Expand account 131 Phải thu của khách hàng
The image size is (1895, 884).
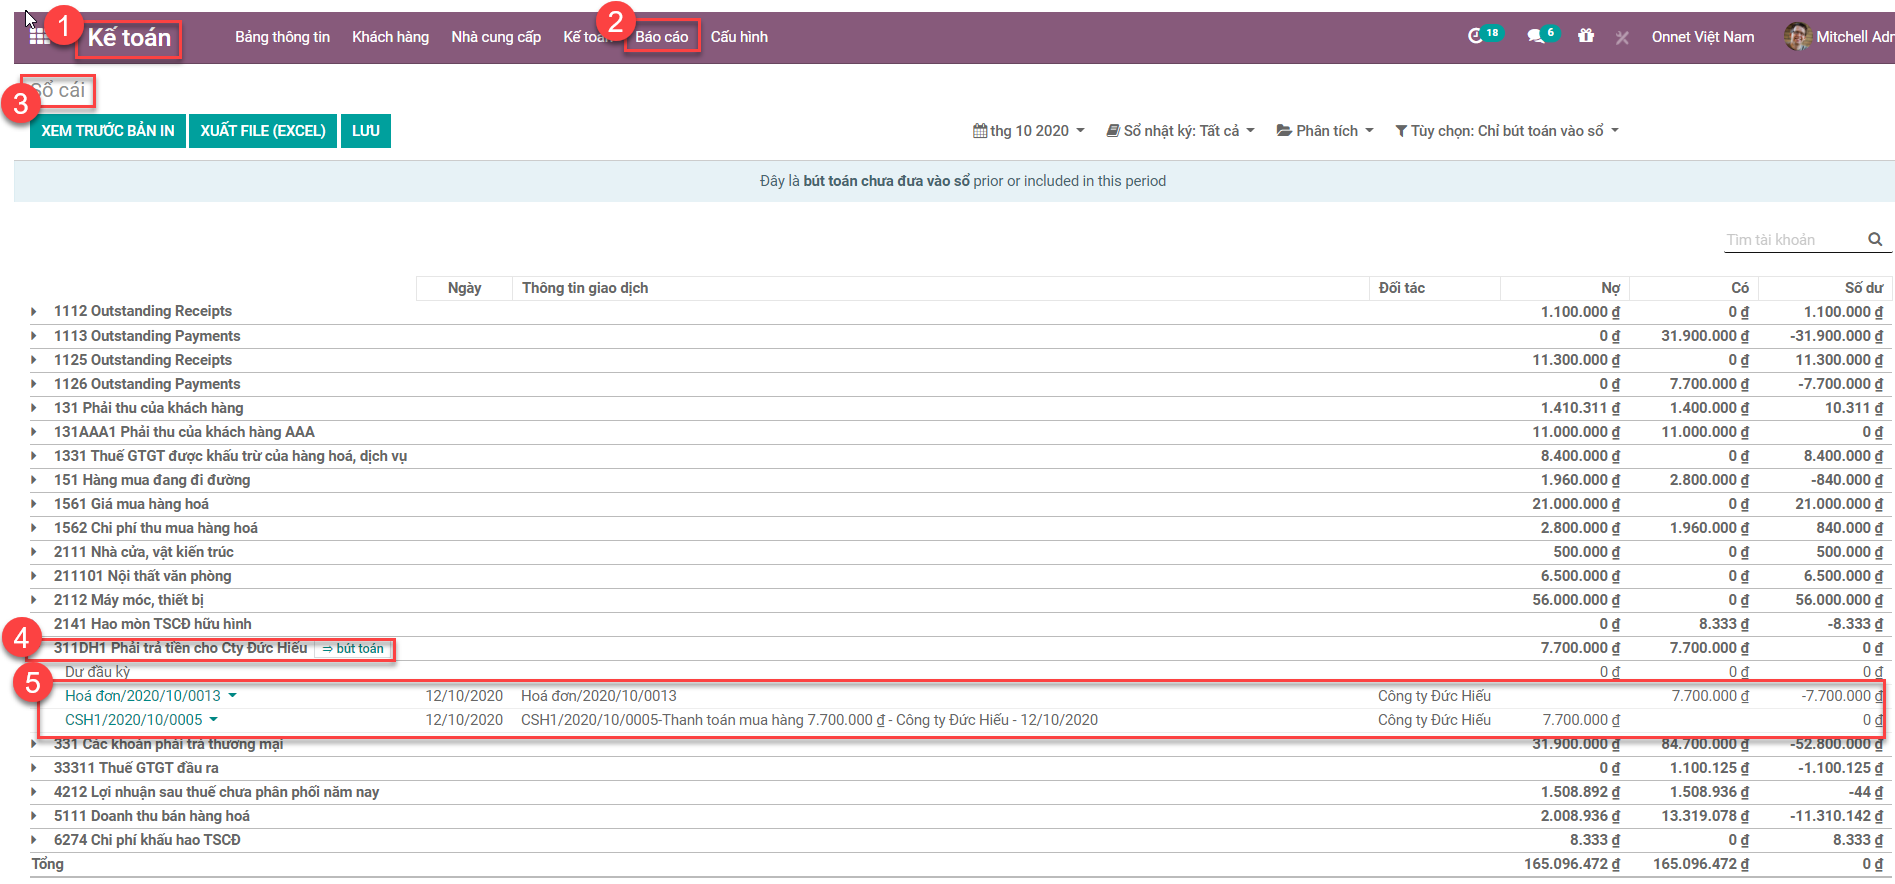pos(34,408)
